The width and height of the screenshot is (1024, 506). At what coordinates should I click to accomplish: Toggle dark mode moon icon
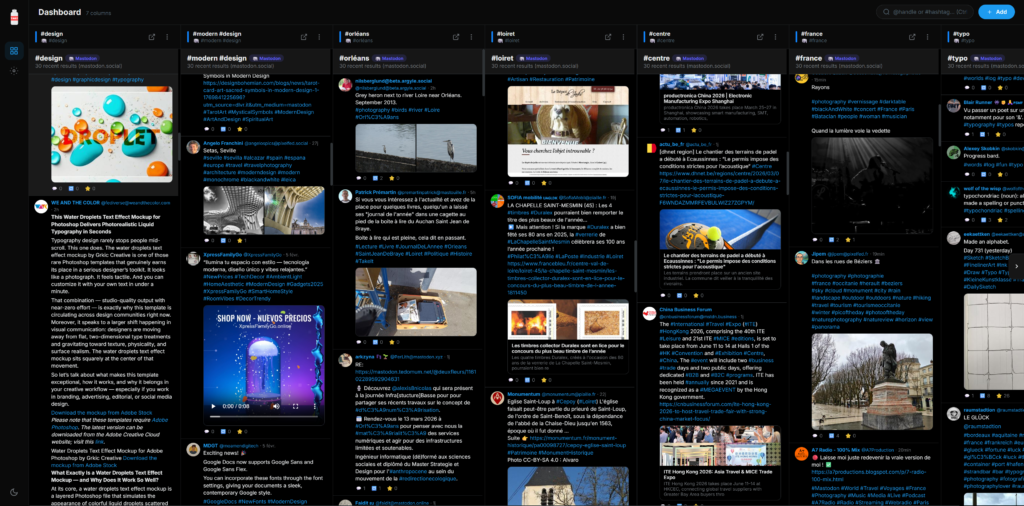(13, 491)
